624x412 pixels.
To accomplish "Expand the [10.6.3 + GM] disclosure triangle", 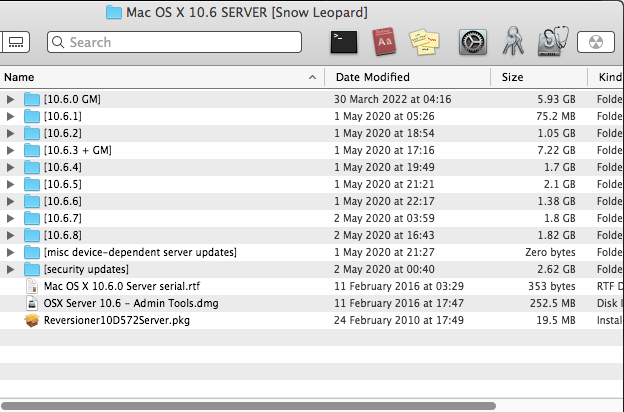I will (x=10, y=150).
